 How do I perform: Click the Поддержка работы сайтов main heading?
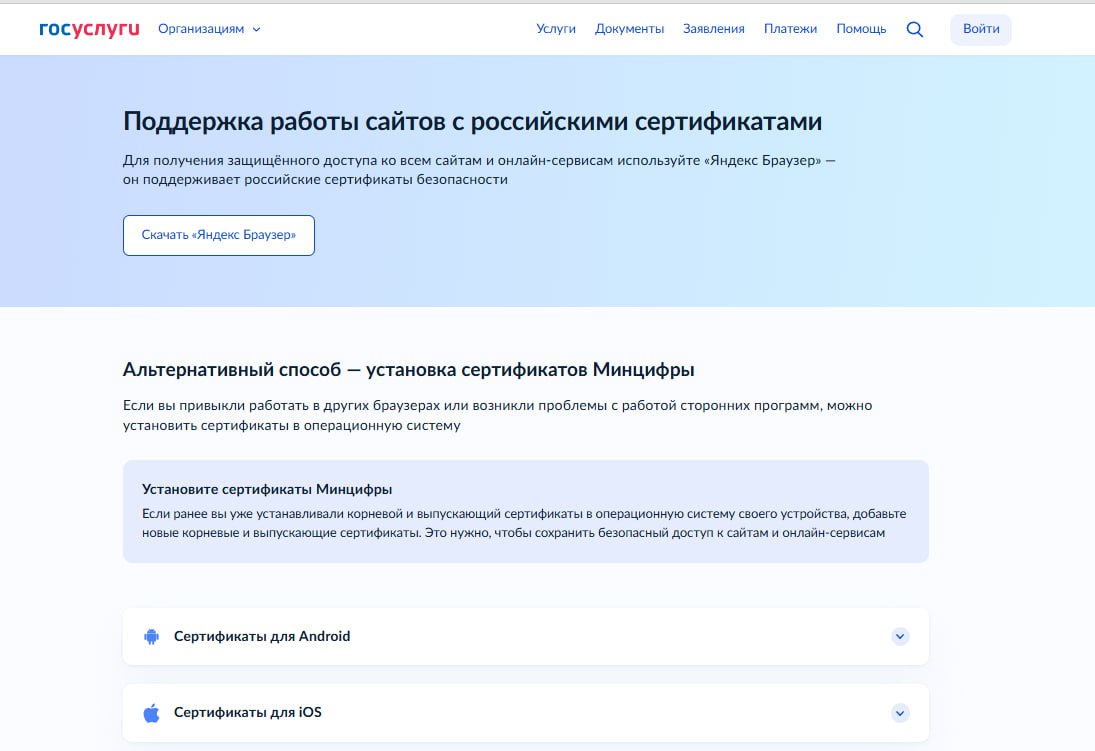[472, 122]
